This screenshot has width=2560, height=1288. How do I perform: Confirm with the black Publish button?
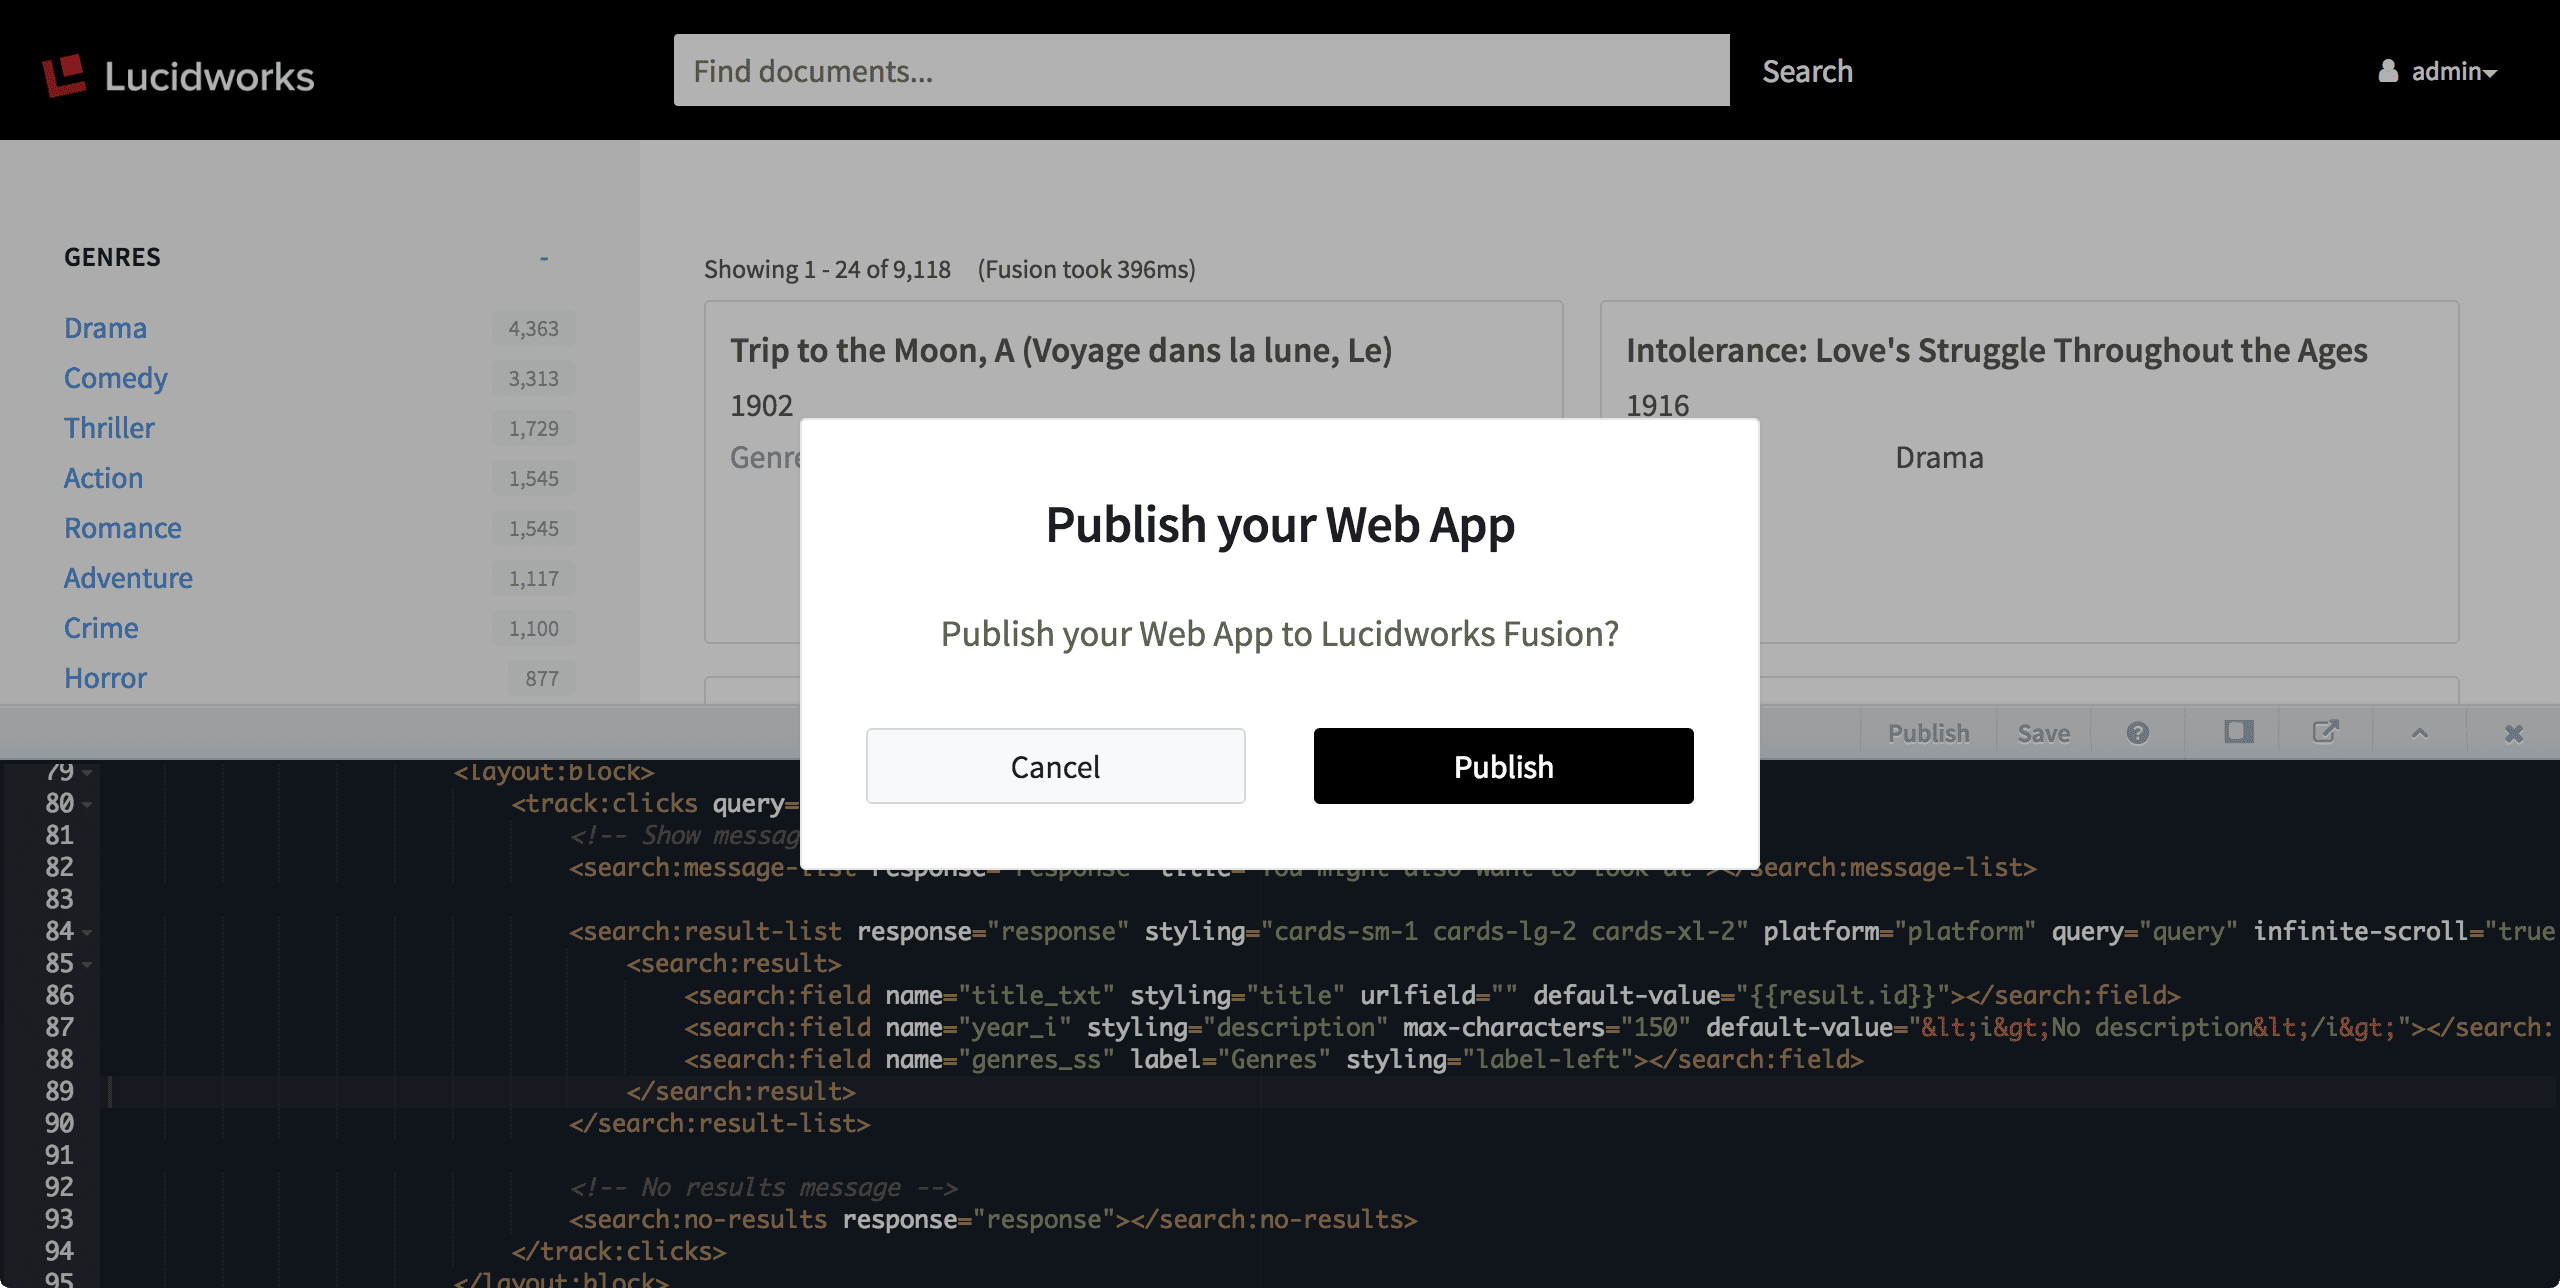pos(1503,766)
